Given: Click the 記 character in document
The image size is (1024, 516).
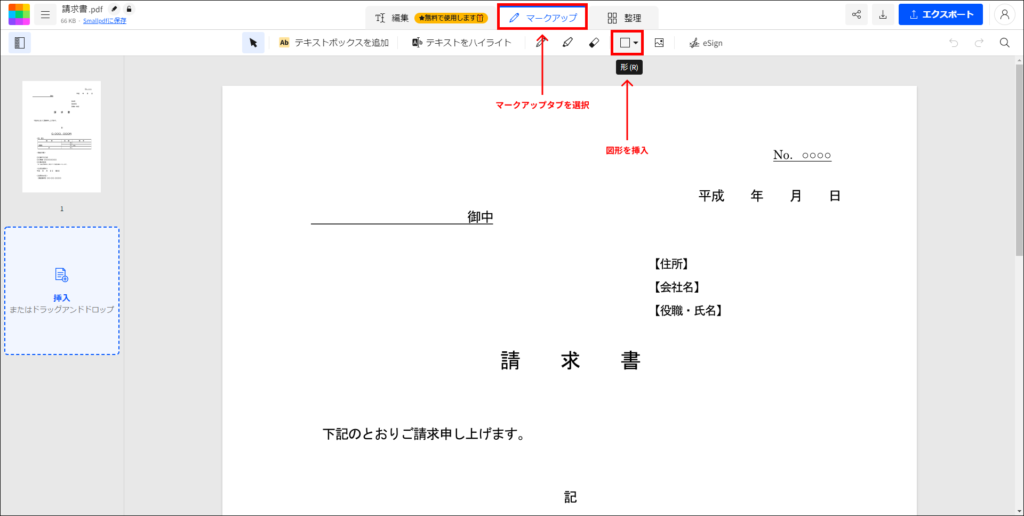Looking at the screenshot, I should [571, 498].
